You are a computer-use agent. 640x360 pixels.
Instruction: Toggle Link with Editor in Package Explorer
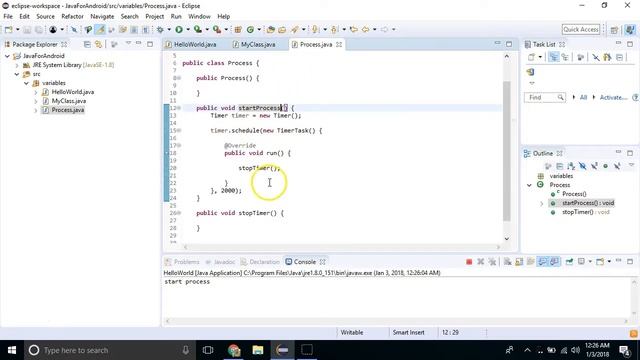[98, 44]
